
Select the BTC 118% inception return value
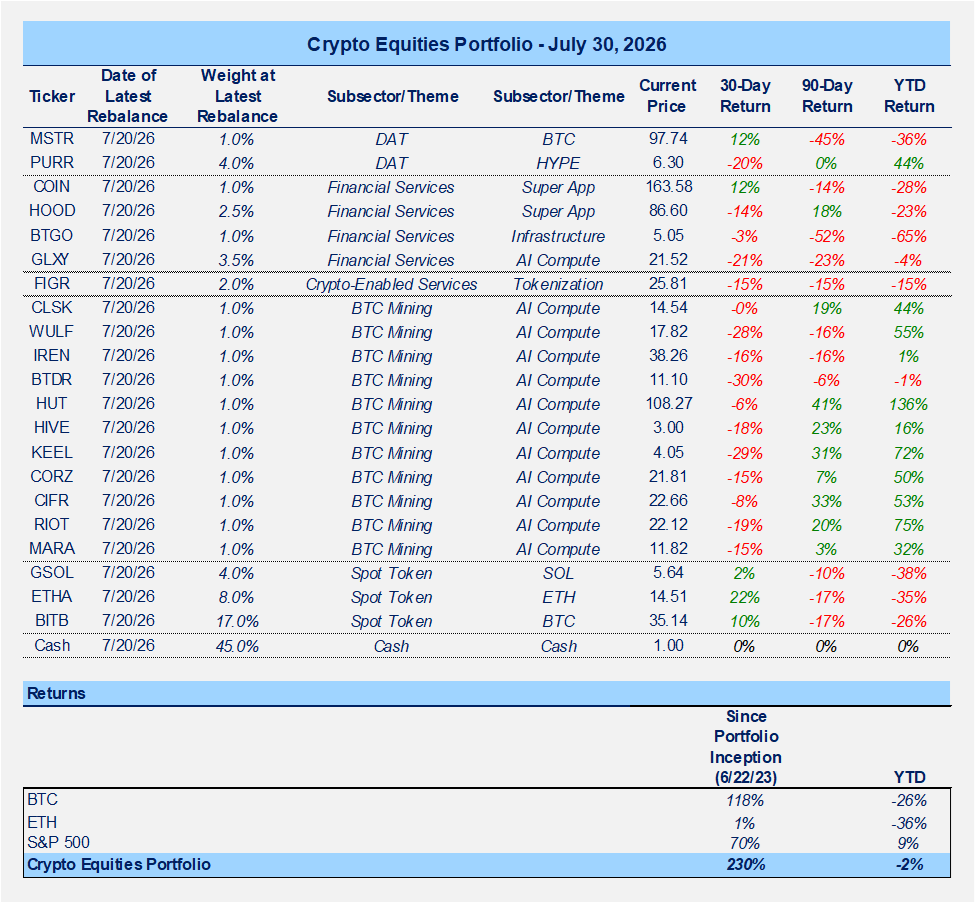coord(745,800)
